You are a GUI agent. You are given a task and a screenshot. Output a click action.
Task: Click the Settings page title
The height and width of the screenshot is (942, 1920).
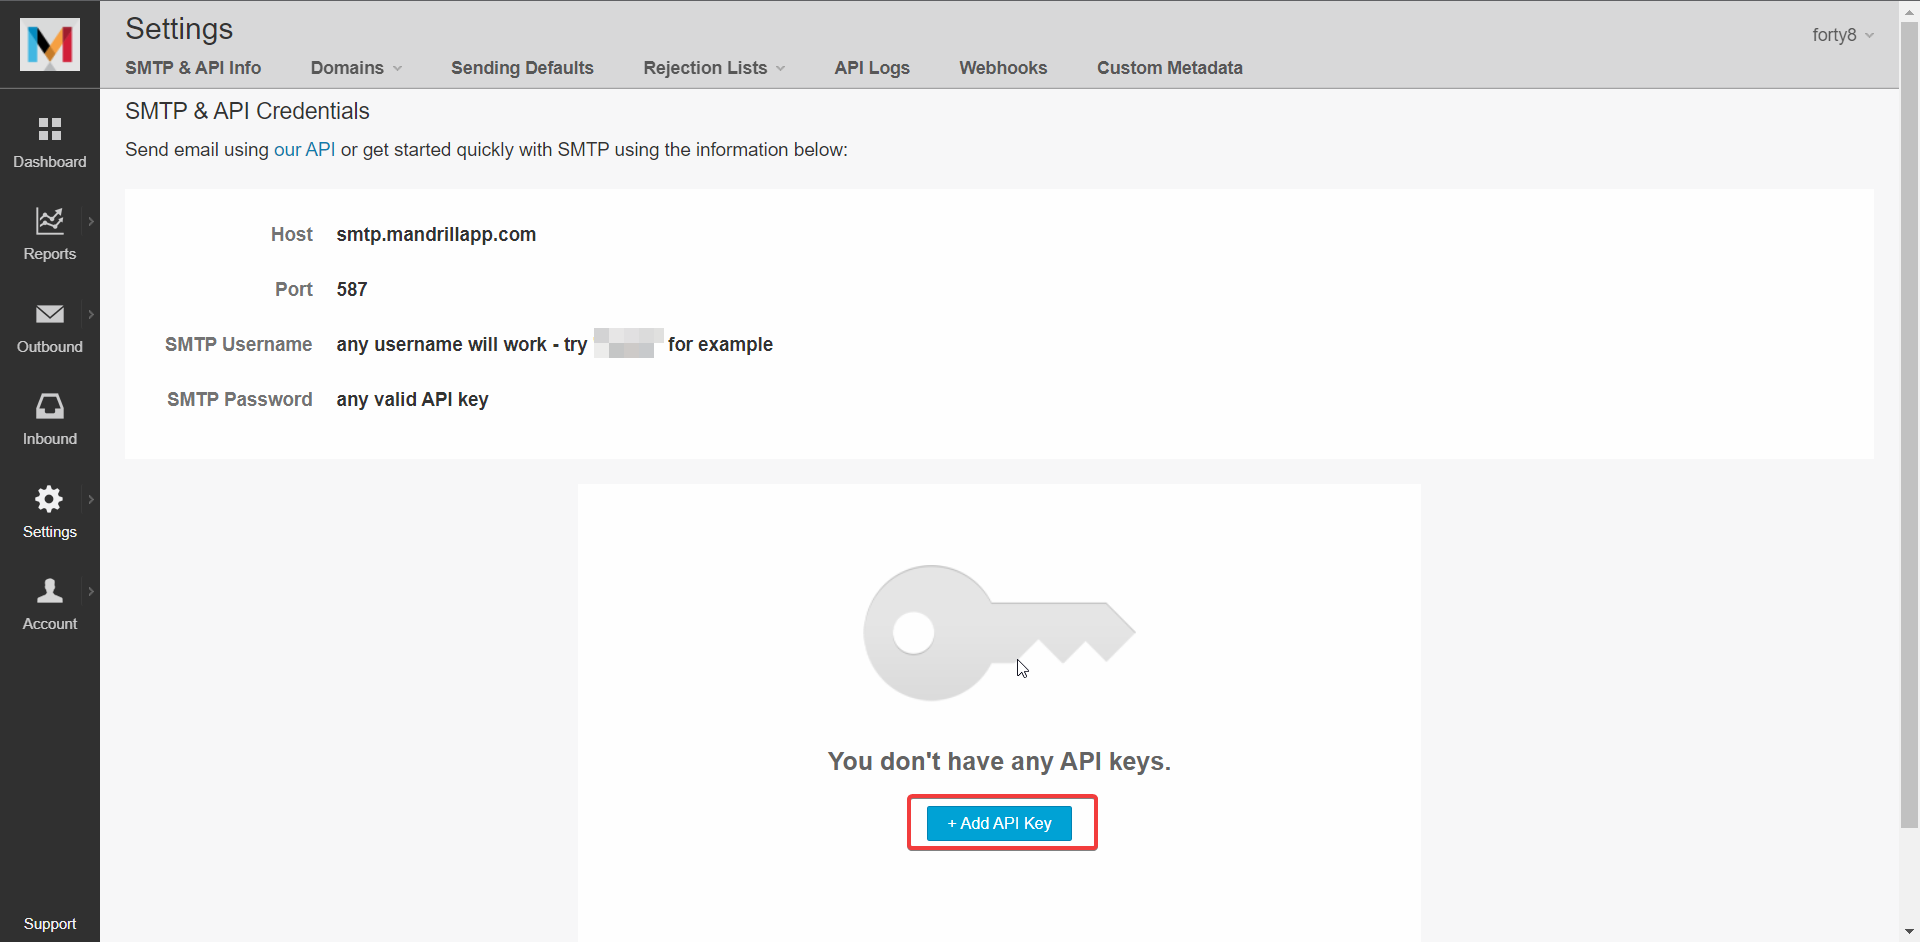click(179, 29)
